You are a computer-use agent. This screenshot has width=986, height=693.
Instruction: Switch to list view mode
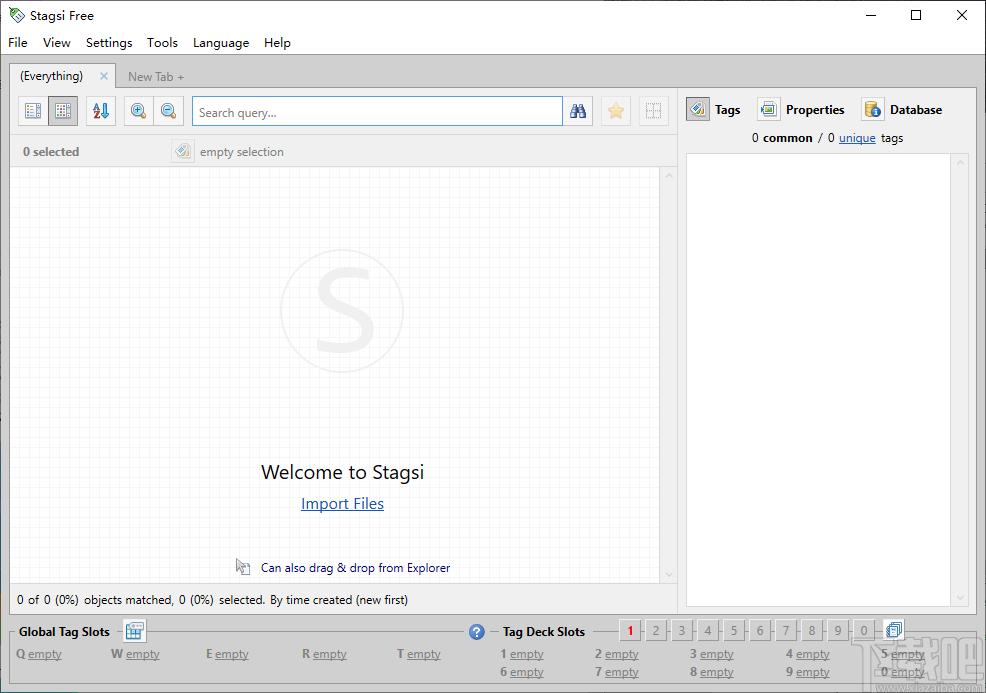33,111
